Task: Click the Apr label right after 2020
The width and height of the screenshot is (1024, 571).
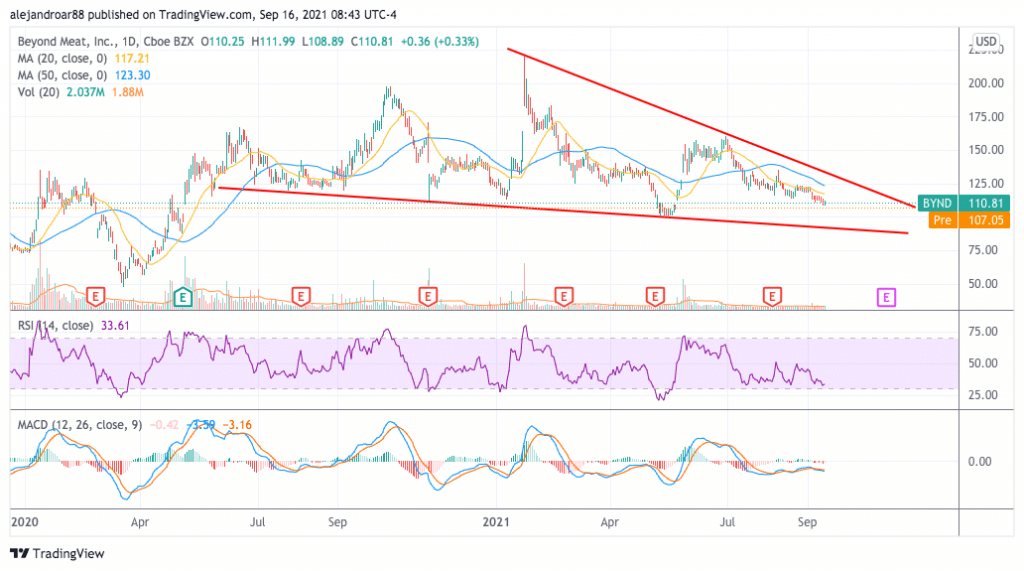Action: click(x=140, y=522)
